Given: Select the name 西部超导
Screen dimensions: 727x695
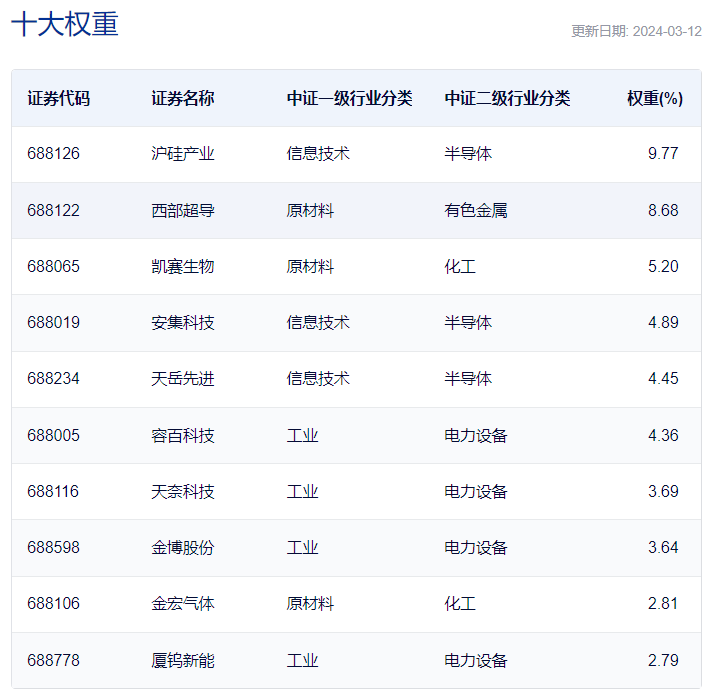Looking at the screenshot, I should click(183, 210).
